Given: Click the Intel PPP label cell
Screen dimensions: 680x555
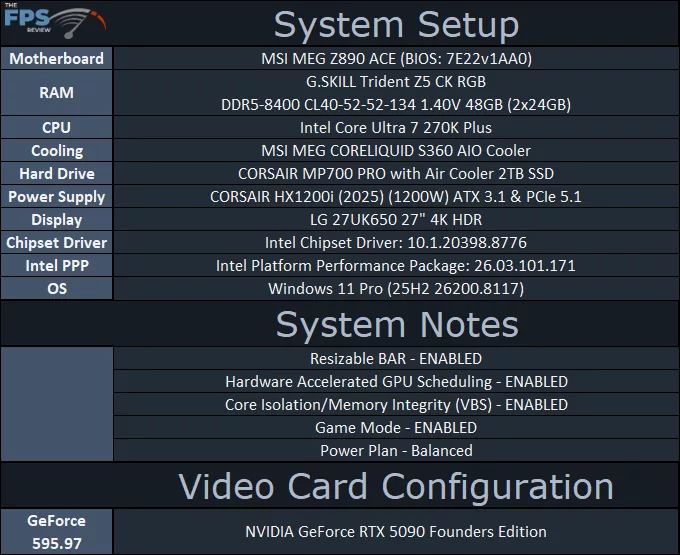Looking at the screenshot, I should pos(57,265).
